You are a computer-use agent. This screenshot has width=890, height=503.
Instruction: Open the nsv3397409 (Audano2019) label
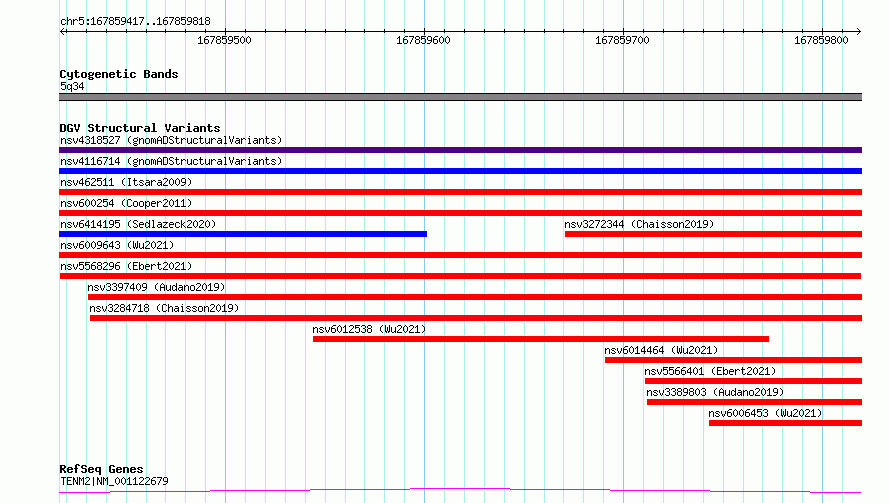(x=156, y=287)
